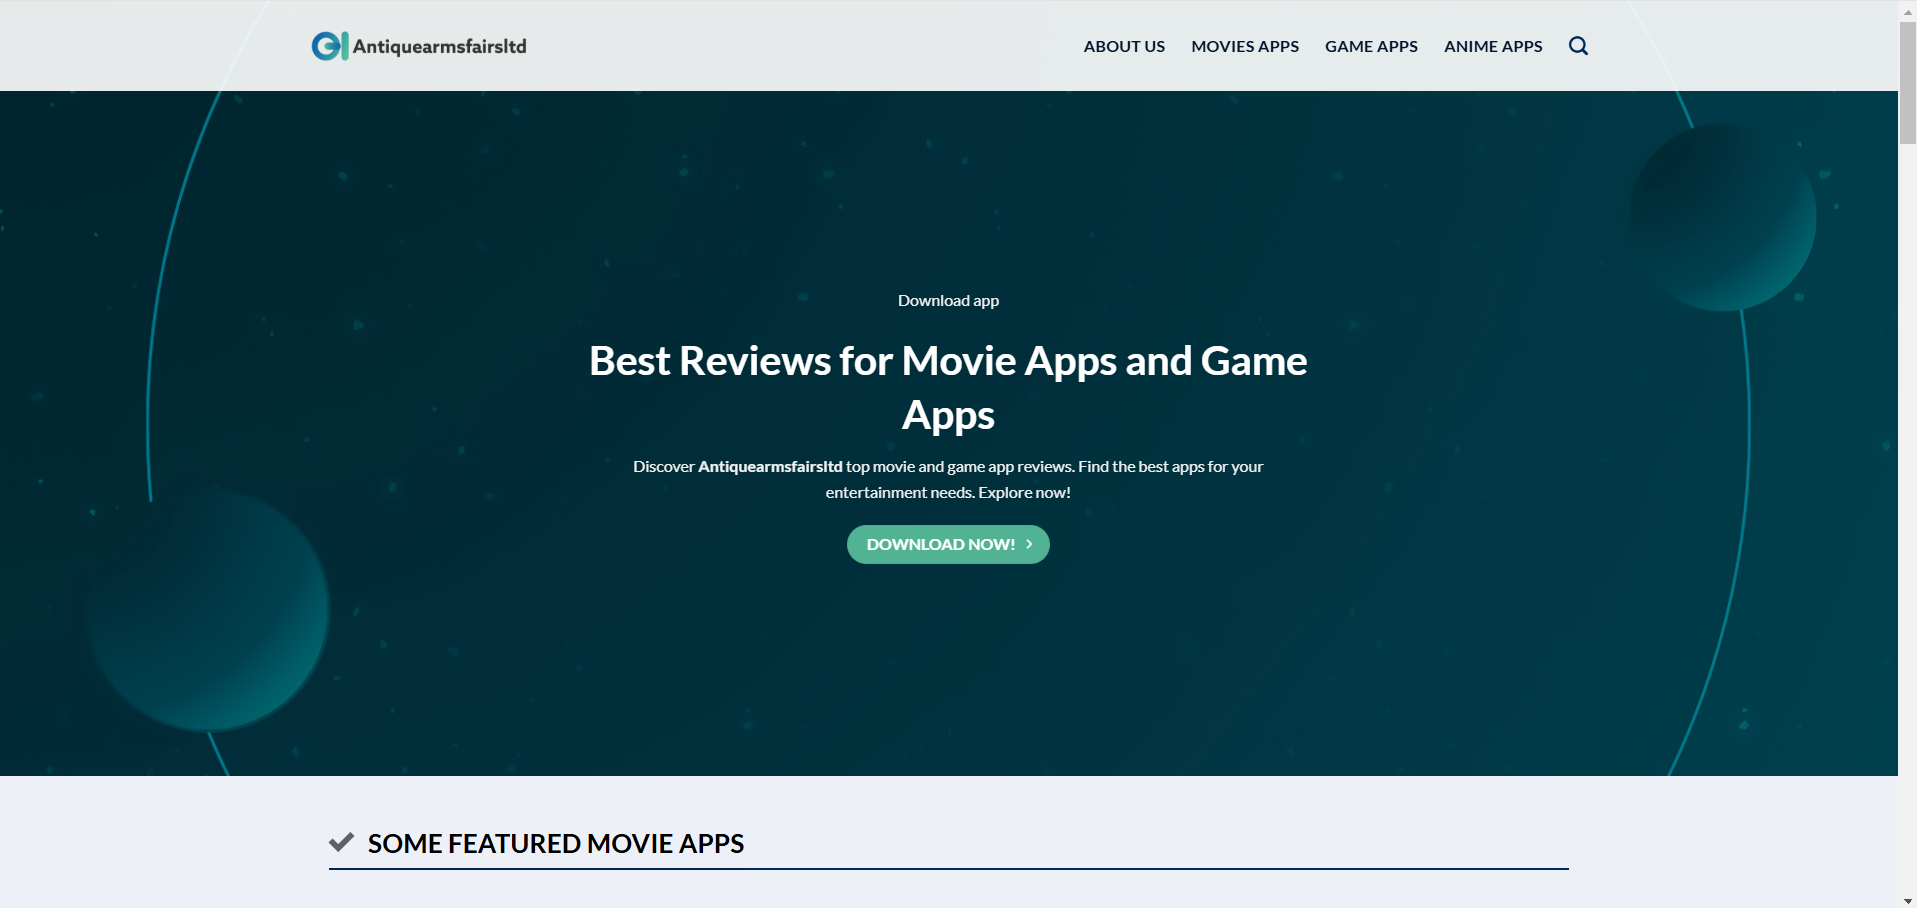Click the page scrollbar thumb
Viewport: 1917px width, 908px height.
(1908, 84)
